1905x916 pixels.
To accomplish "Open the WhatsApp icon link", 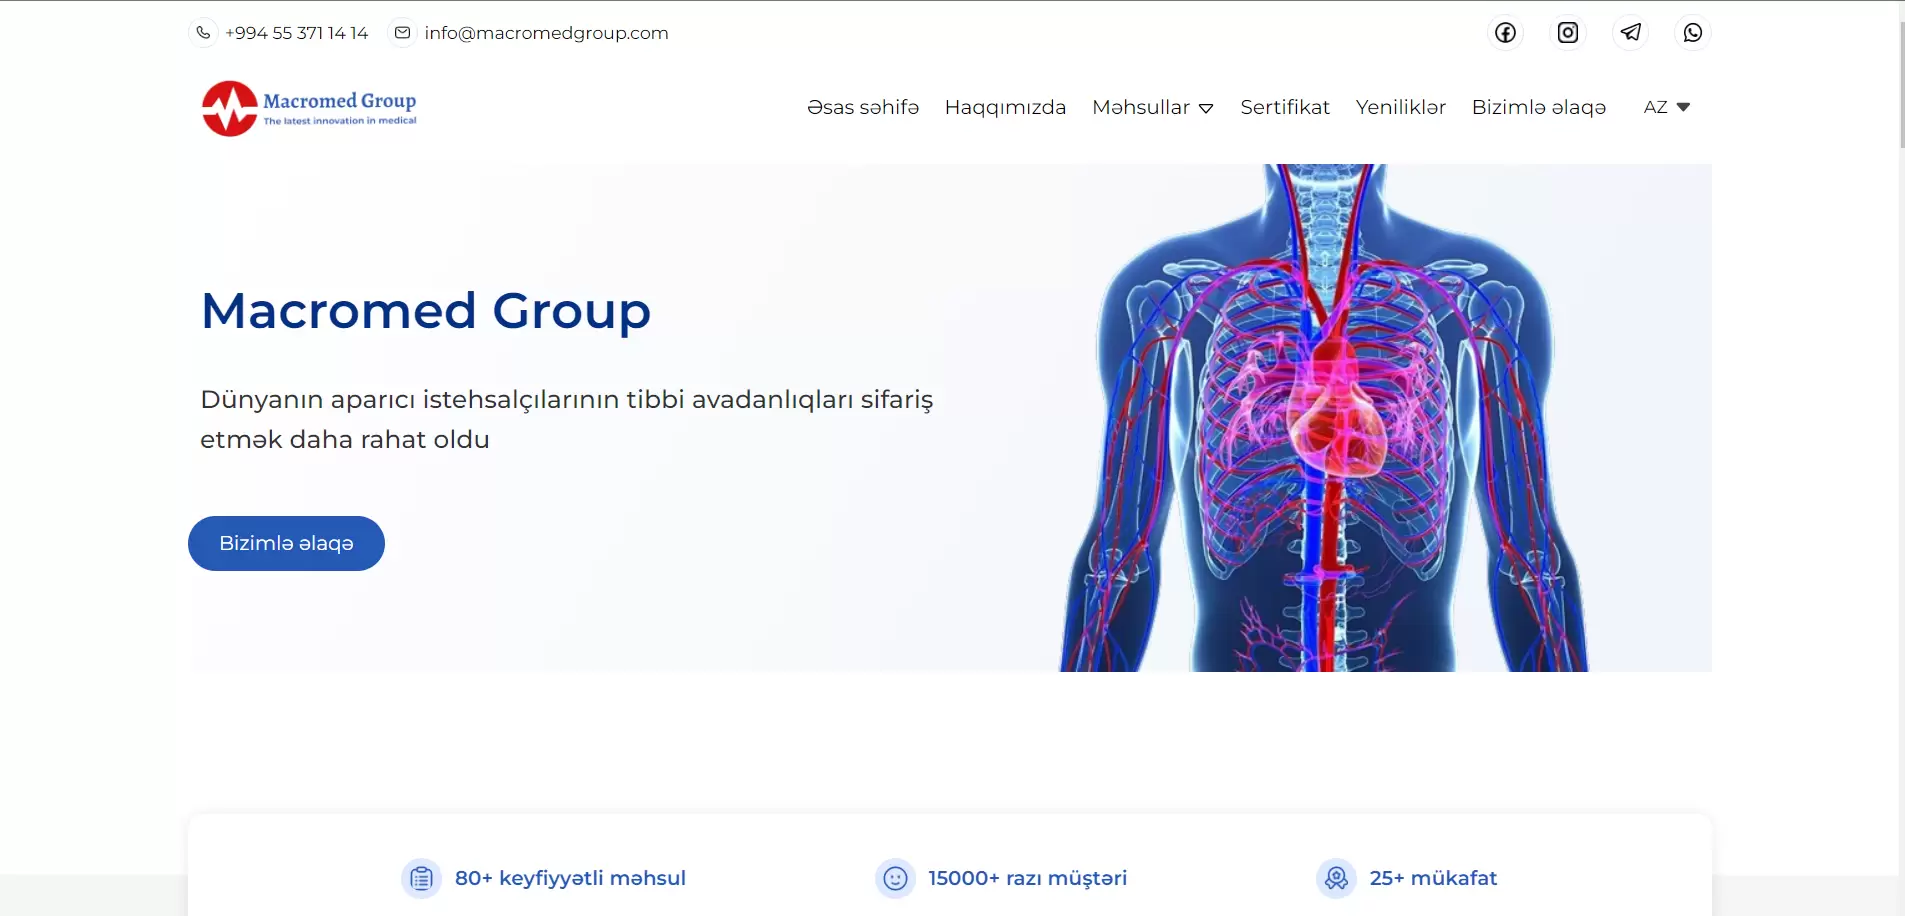I will point(1692,33).
